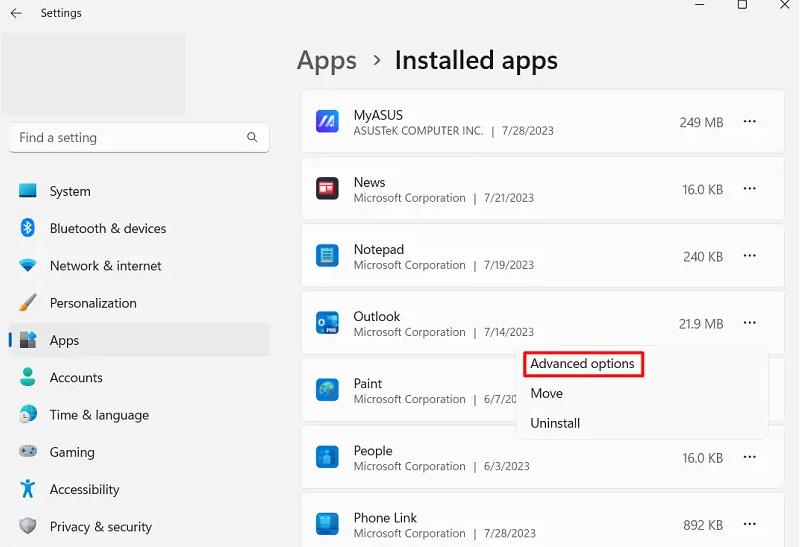
Task: Open the Personalization paintbrush icon
Action: [28, 302]
